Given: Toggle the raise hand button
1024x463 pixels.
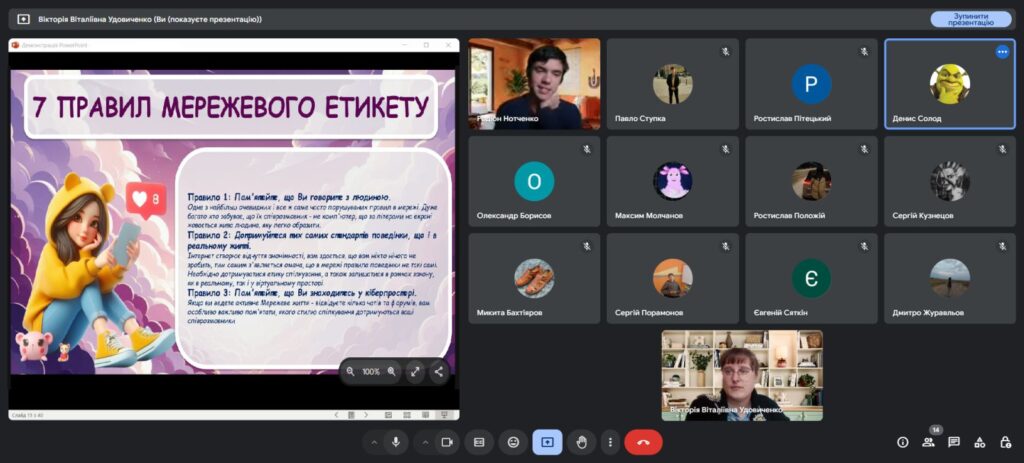Looking at the screenshot, I should coord(581,441).
